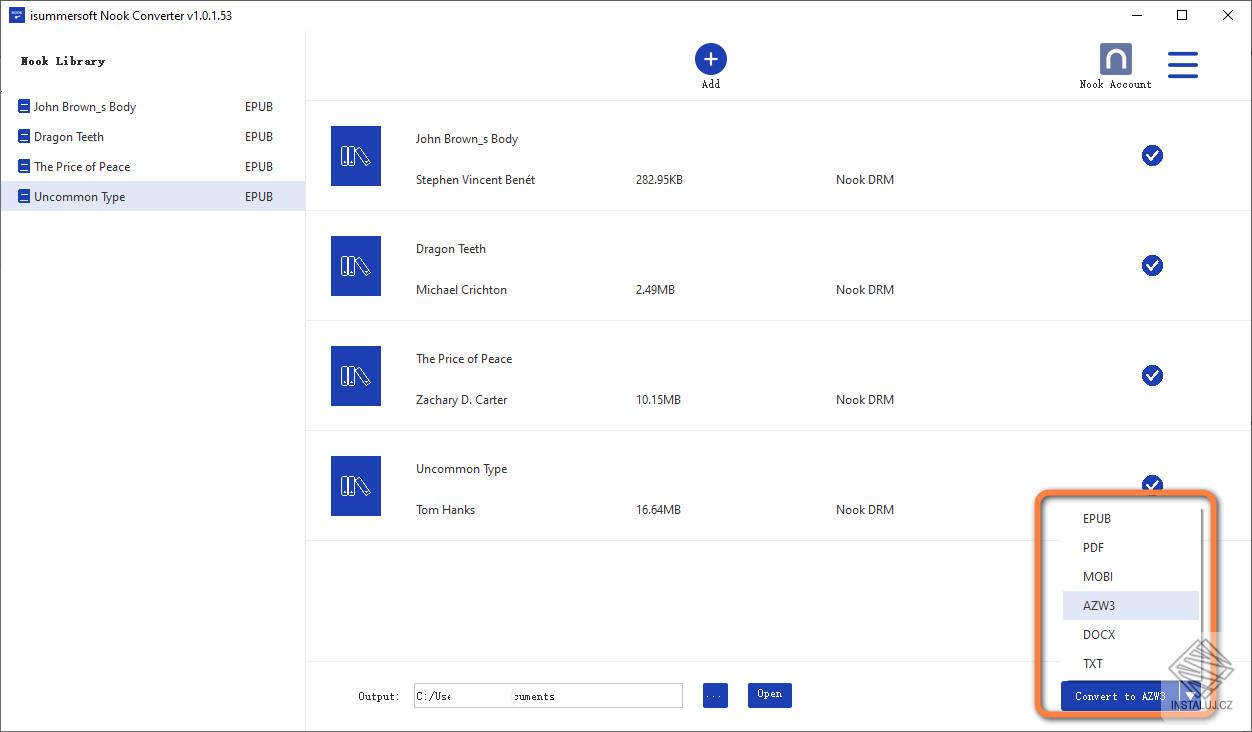
Task: Click sidebar icon beside Dragon Teeth
Action: [24, 137]
